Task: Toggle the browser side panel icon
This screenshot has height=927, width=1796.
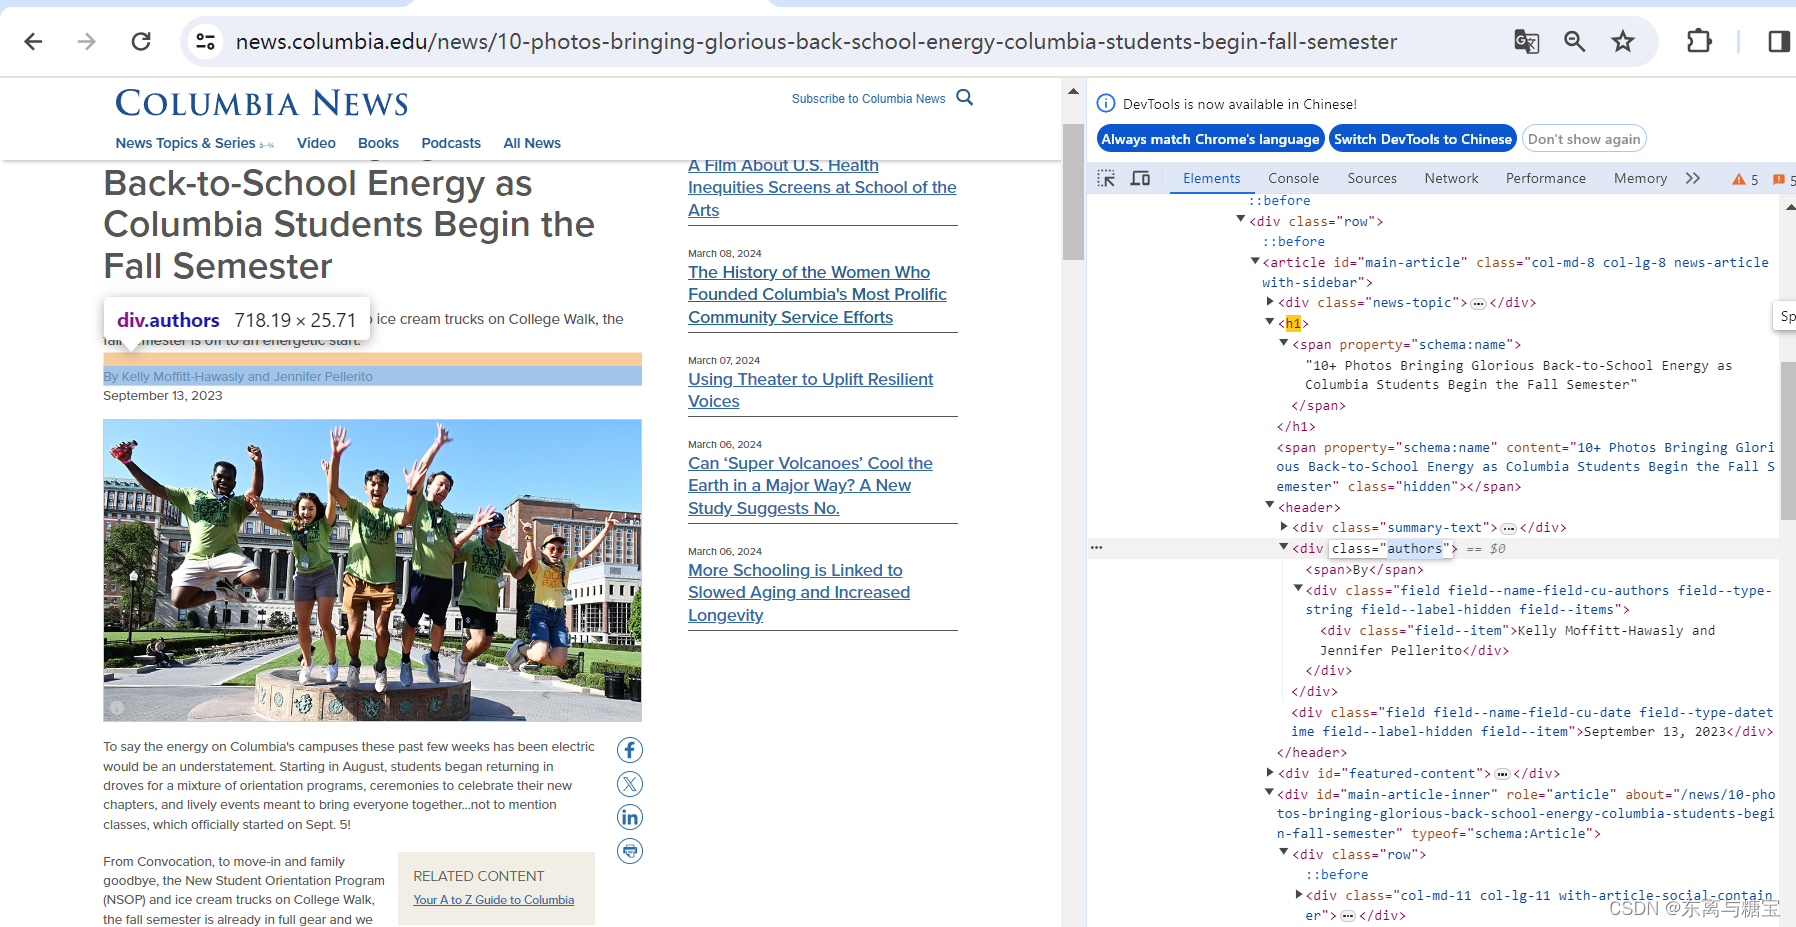Action: (x=1778, y=41)
